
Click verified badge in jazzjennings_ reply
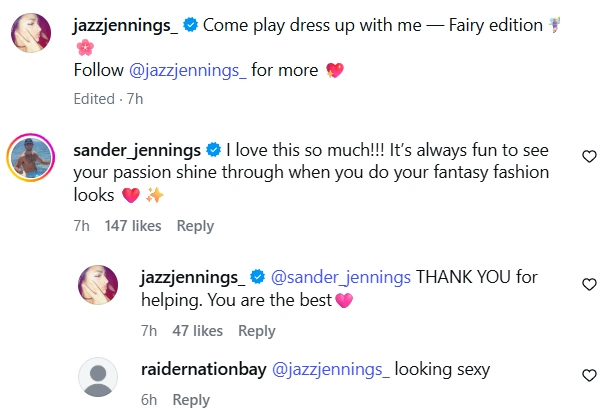pyautogui.click(x=258, y=277)
